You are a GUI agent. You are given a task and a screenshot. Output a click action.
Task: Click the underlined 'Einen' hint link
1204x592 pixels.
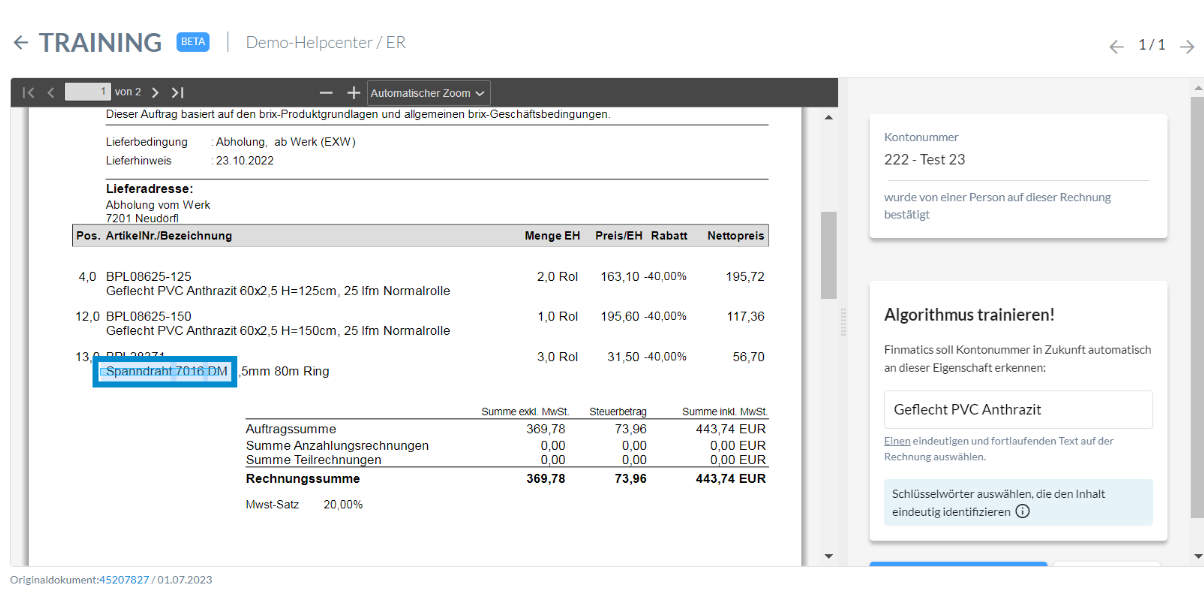(897, 441)
